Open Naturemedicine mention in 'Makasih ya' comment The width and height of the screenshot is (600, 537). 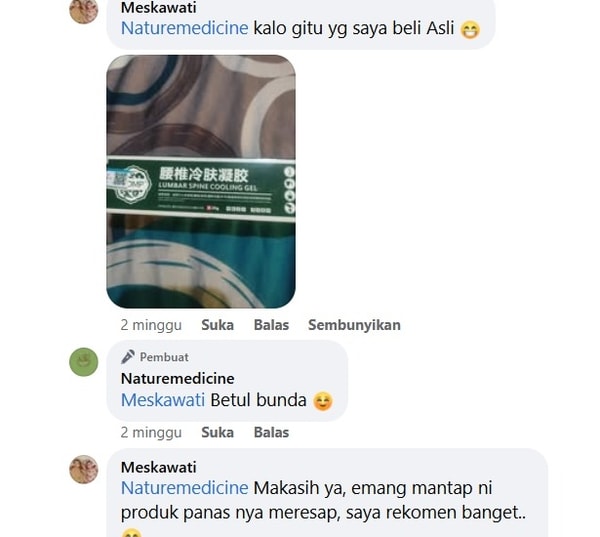184,488
